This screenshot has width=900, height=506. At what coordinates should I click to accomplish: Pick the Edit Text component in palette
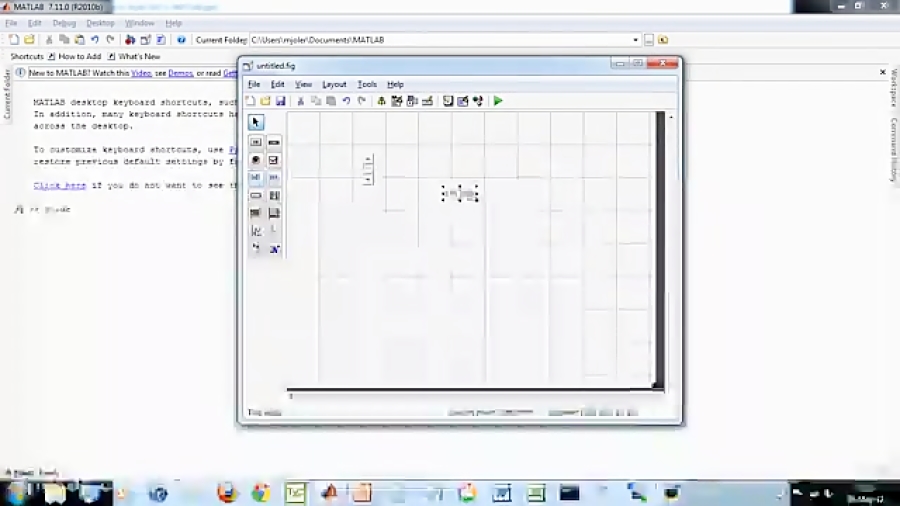pyautogui.click(x=256, y=177)
